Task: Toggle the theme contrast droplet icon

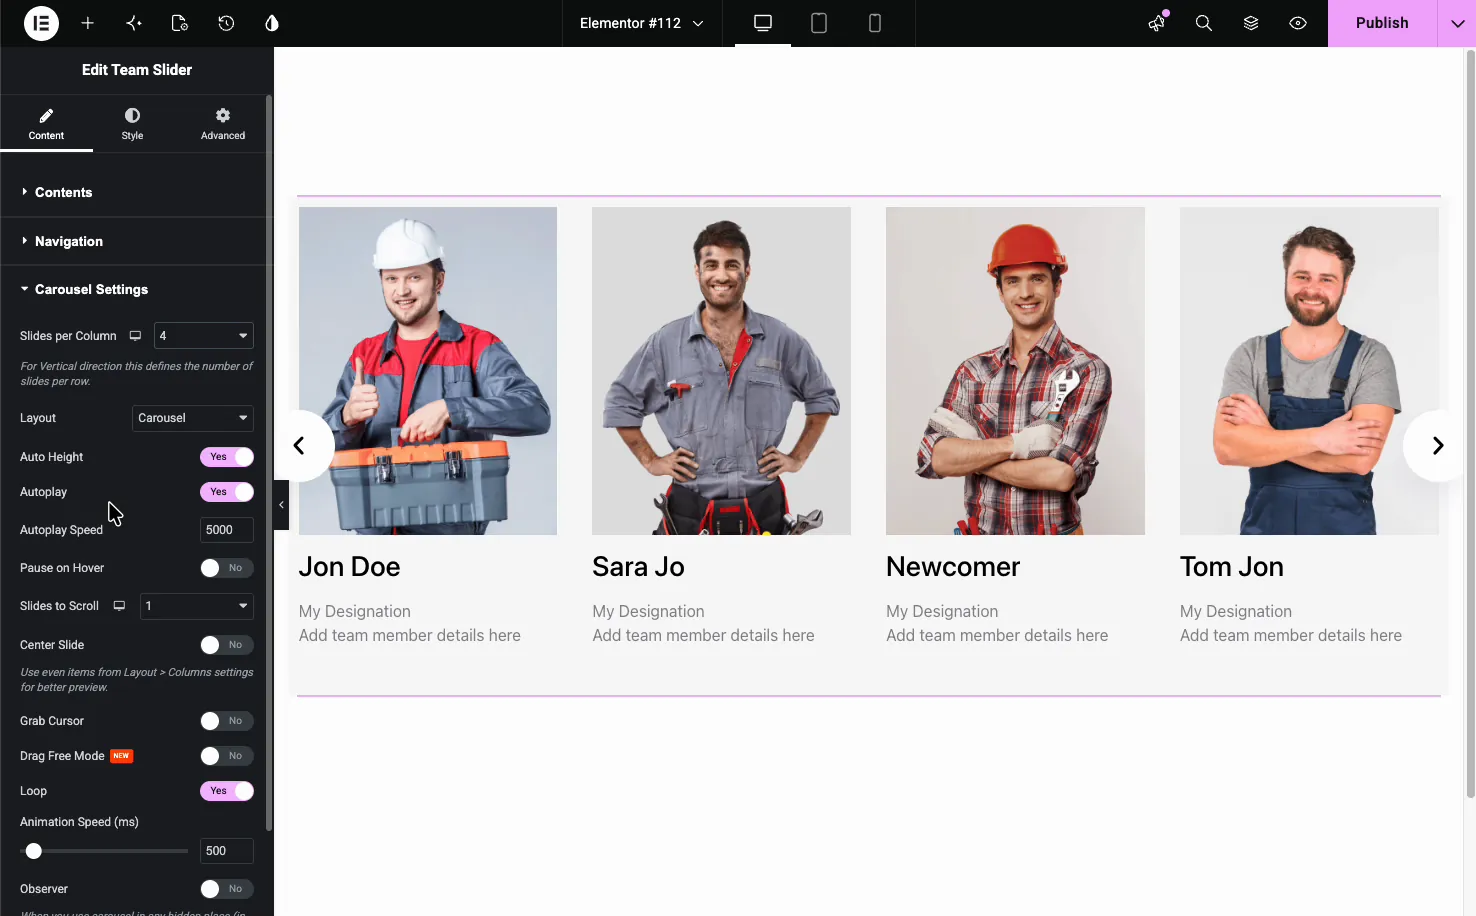Action: [272, 23]
